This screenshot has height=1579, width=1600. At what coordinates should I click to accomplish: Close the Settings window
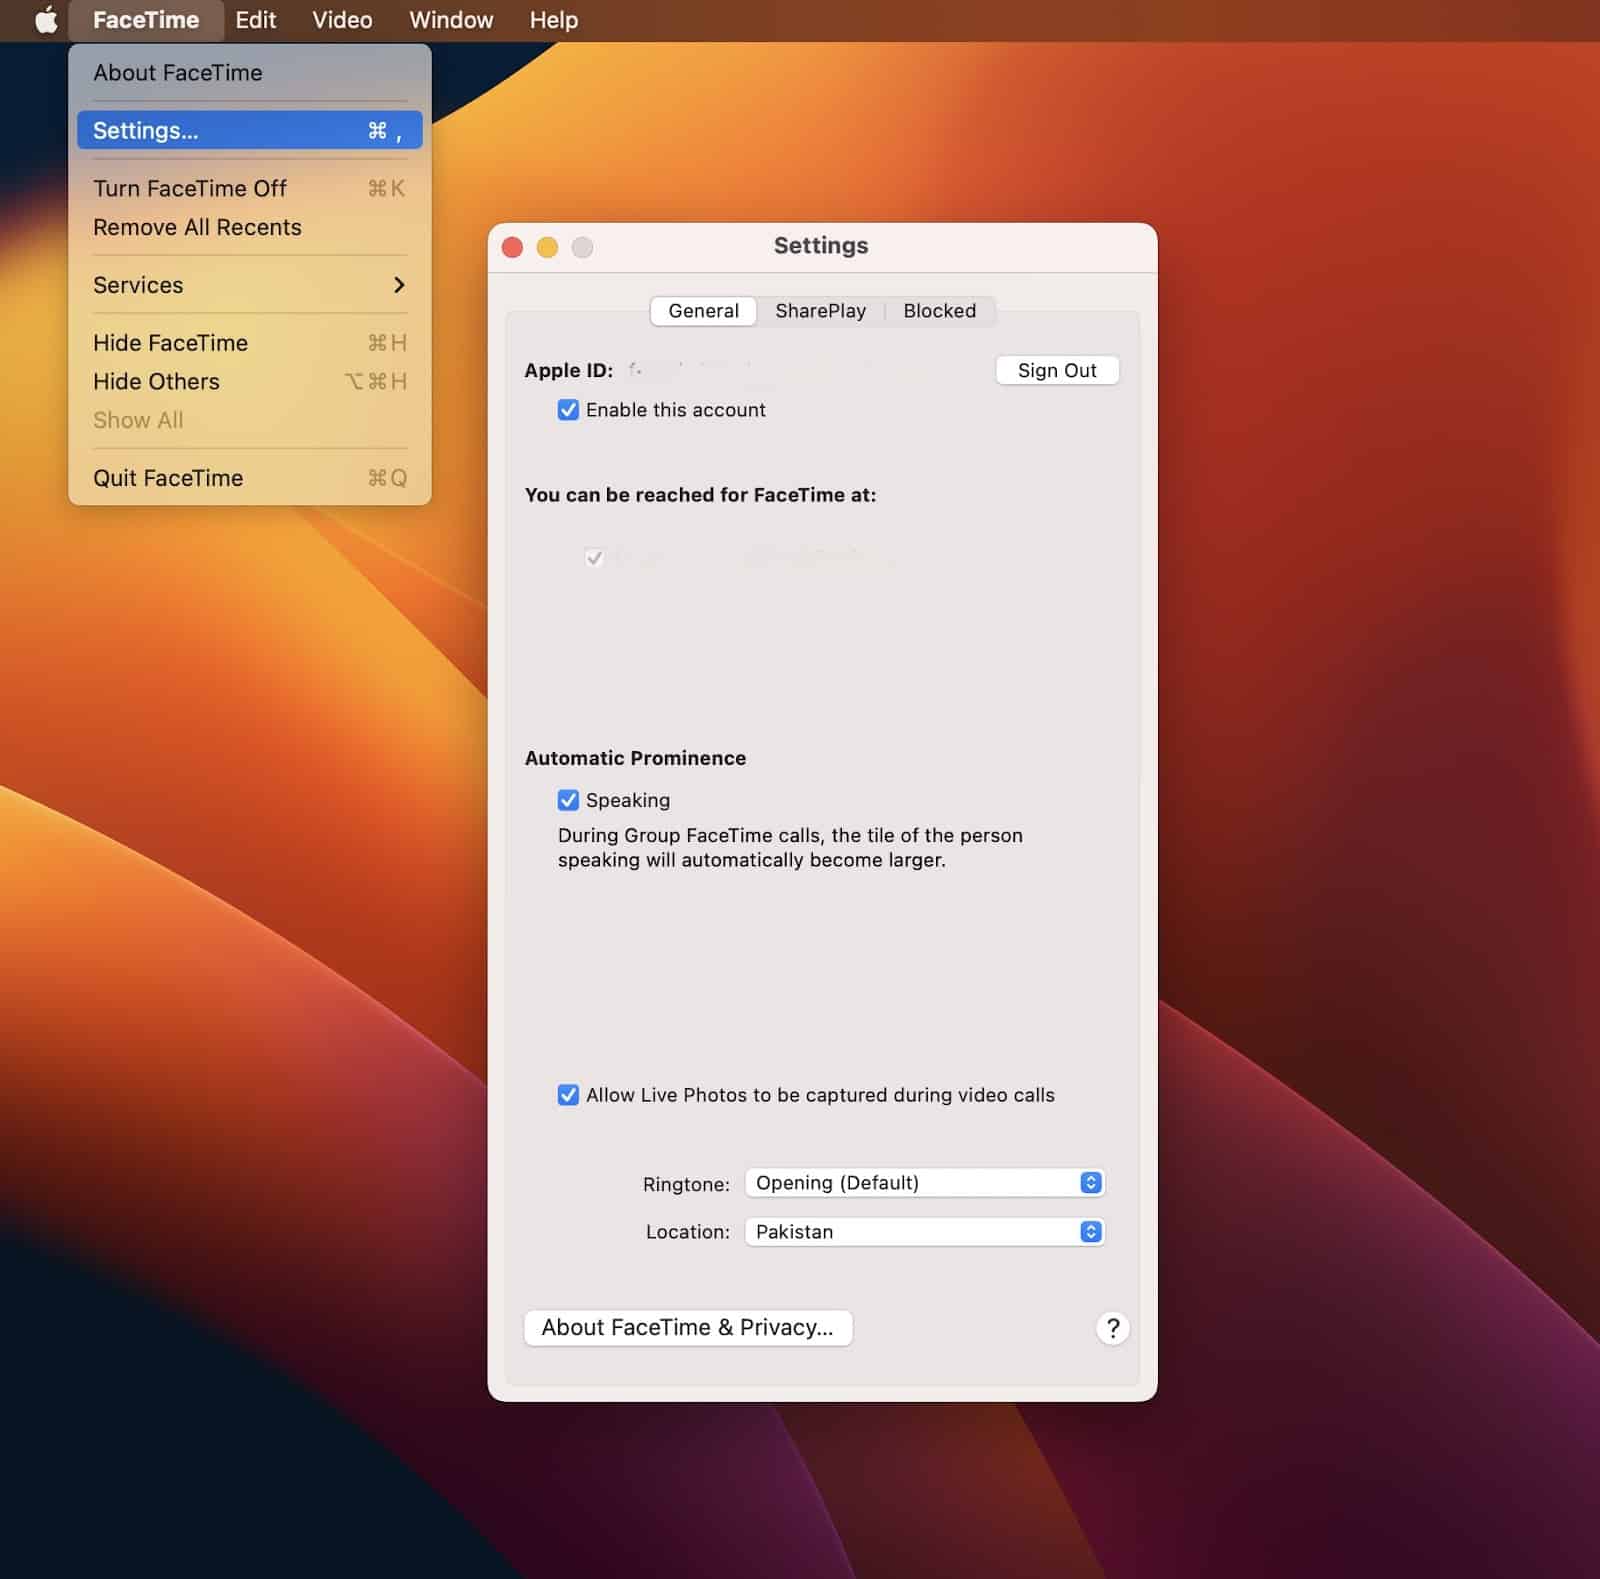(512, 247)
